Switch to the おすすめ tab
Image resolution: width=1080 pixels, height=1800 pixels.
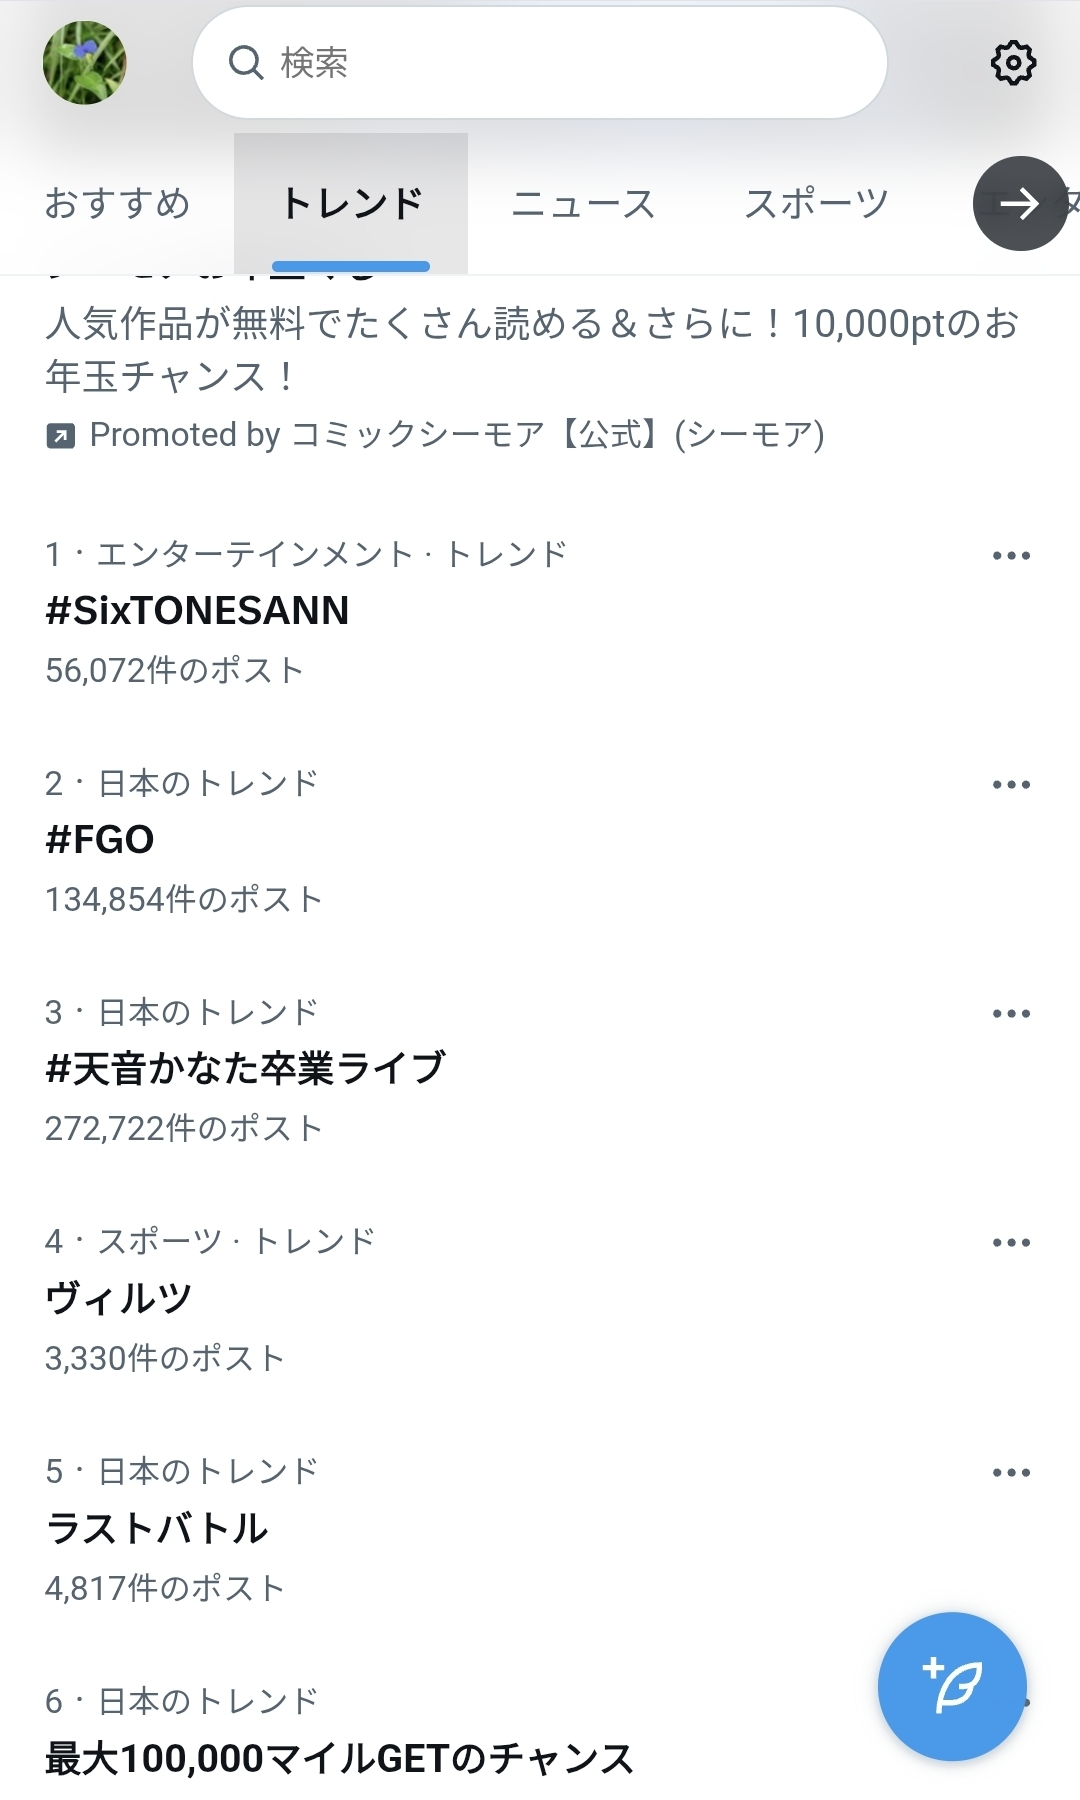(117, 204)
